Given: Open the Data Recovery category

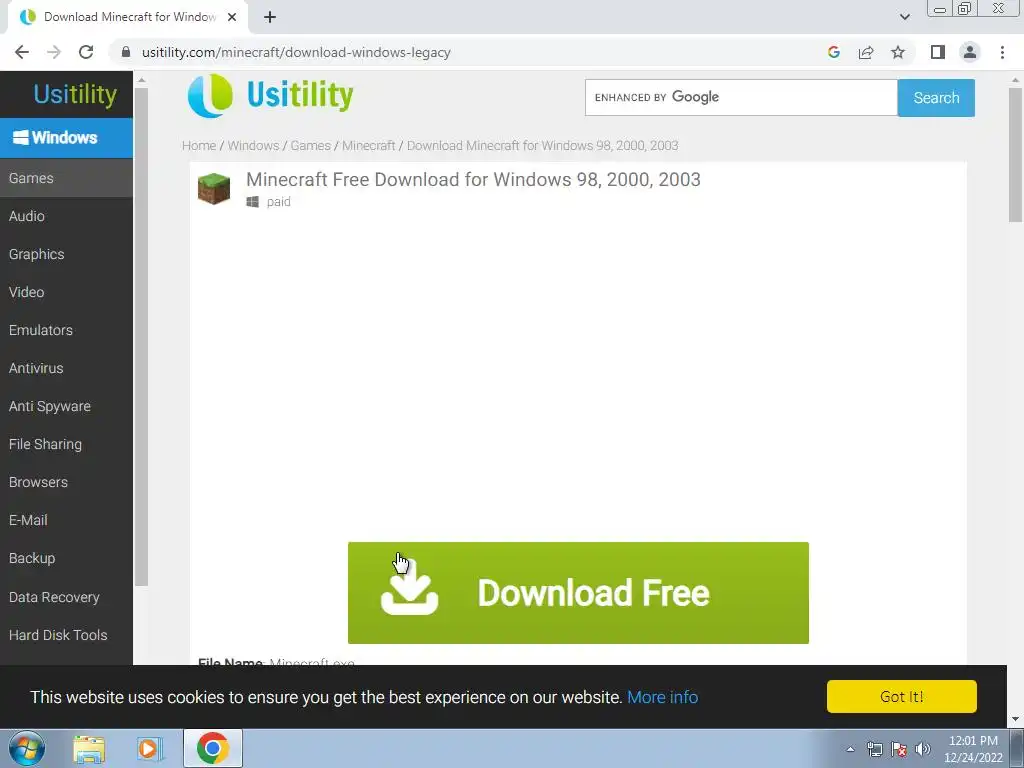Looking at the screenshot, I should (66, 597).
